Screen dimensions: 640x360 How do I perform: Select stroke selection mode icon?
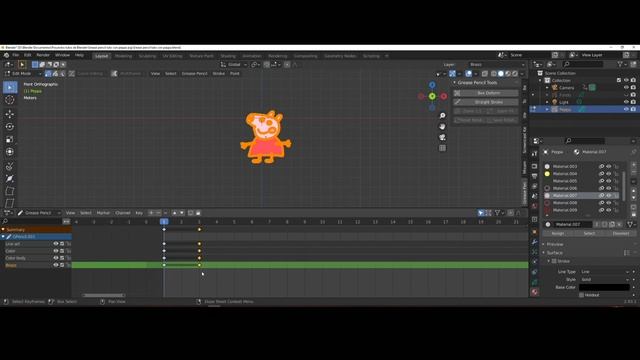(55, 73)
